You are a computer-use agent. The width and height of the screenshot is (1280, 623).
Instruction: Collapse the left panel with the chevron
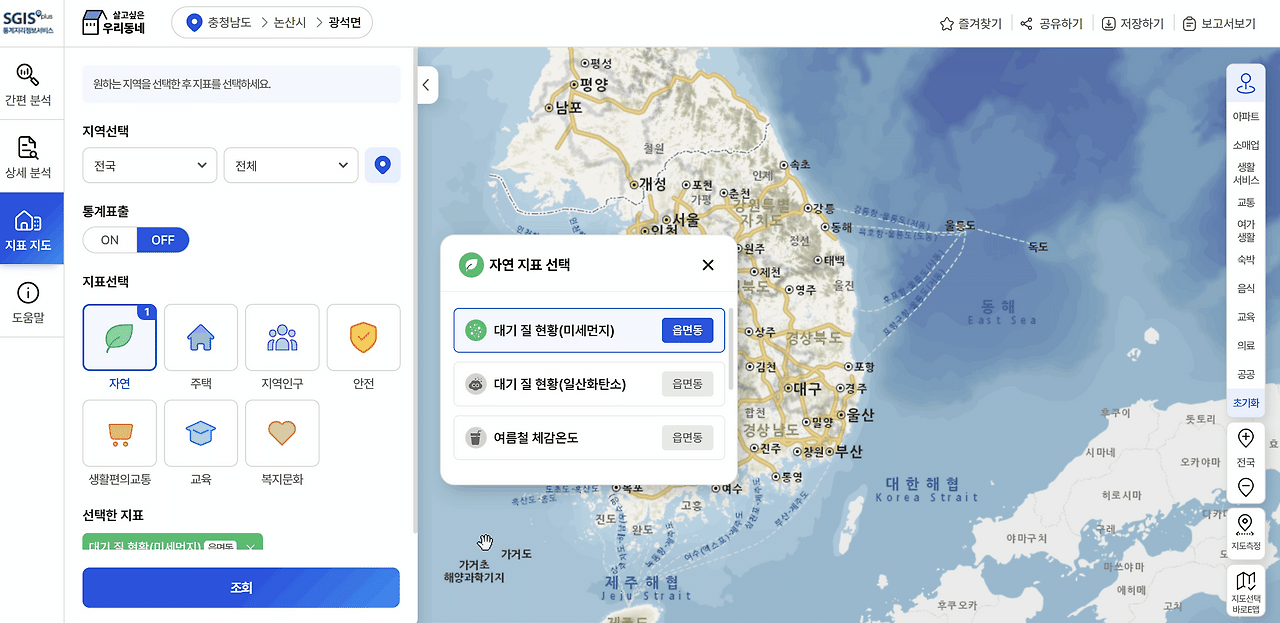pyautogui.click(x=427, y=85)
